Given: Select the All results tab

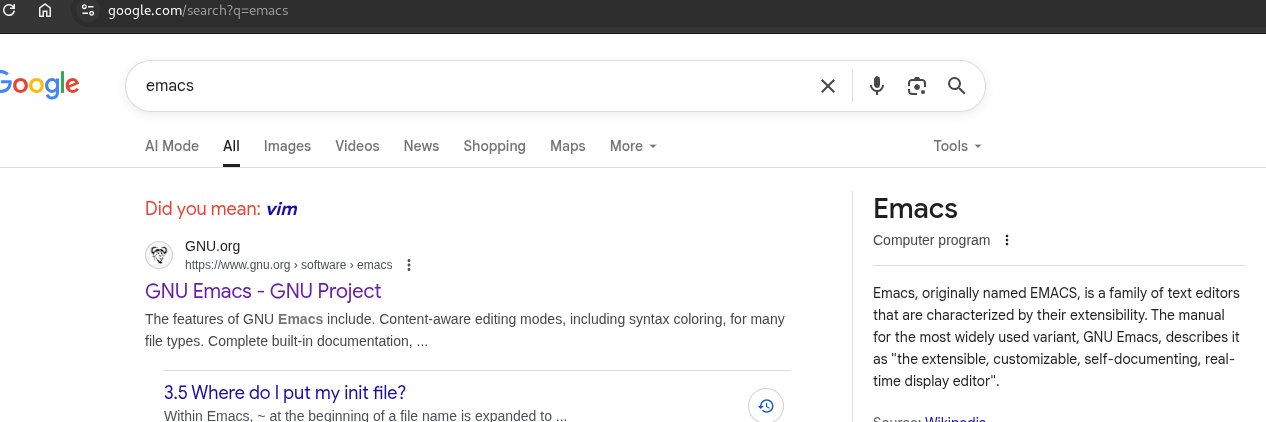Looking at the screenshot, I should [231, 146].
